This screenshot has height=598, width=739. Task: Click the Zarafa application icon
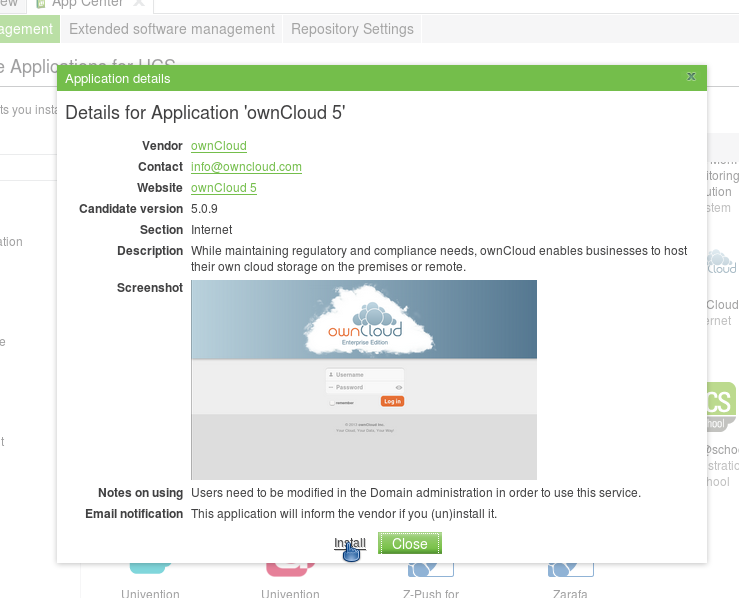pos(571,570)
